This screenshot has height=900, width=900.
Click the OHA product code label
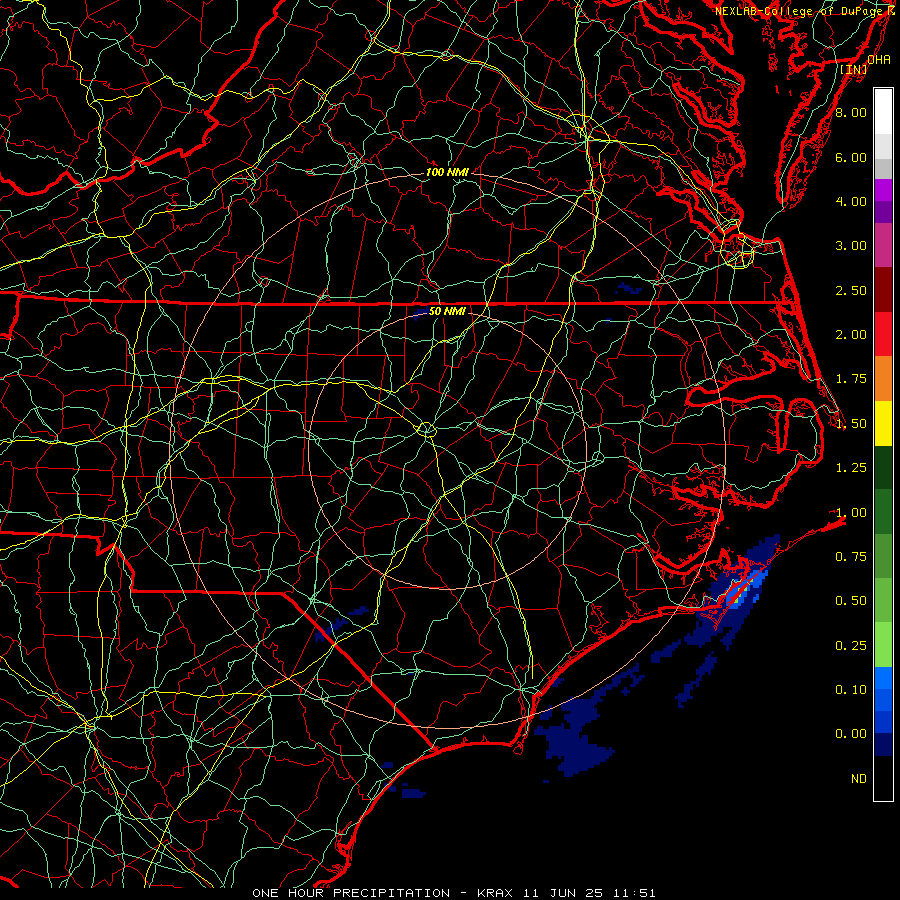pos(879,60)
